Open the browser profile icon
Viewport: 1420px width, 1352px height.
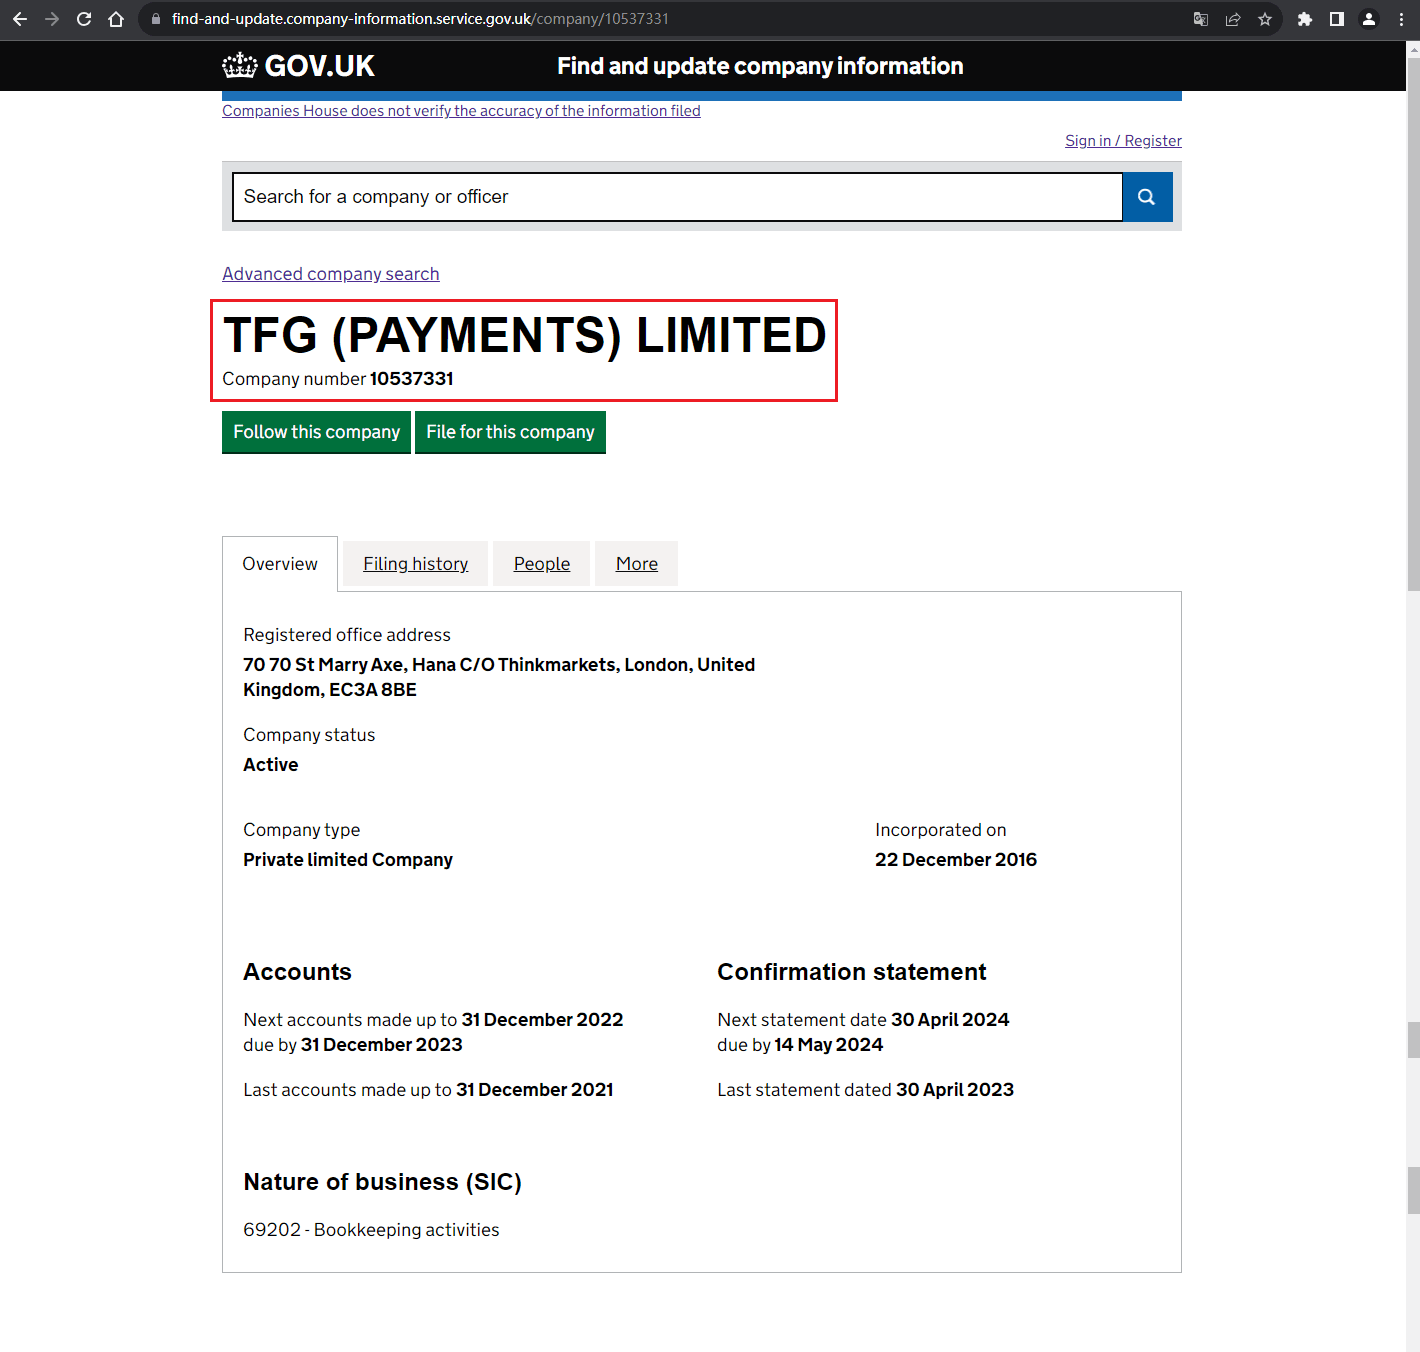click(x=1369, y=19)
